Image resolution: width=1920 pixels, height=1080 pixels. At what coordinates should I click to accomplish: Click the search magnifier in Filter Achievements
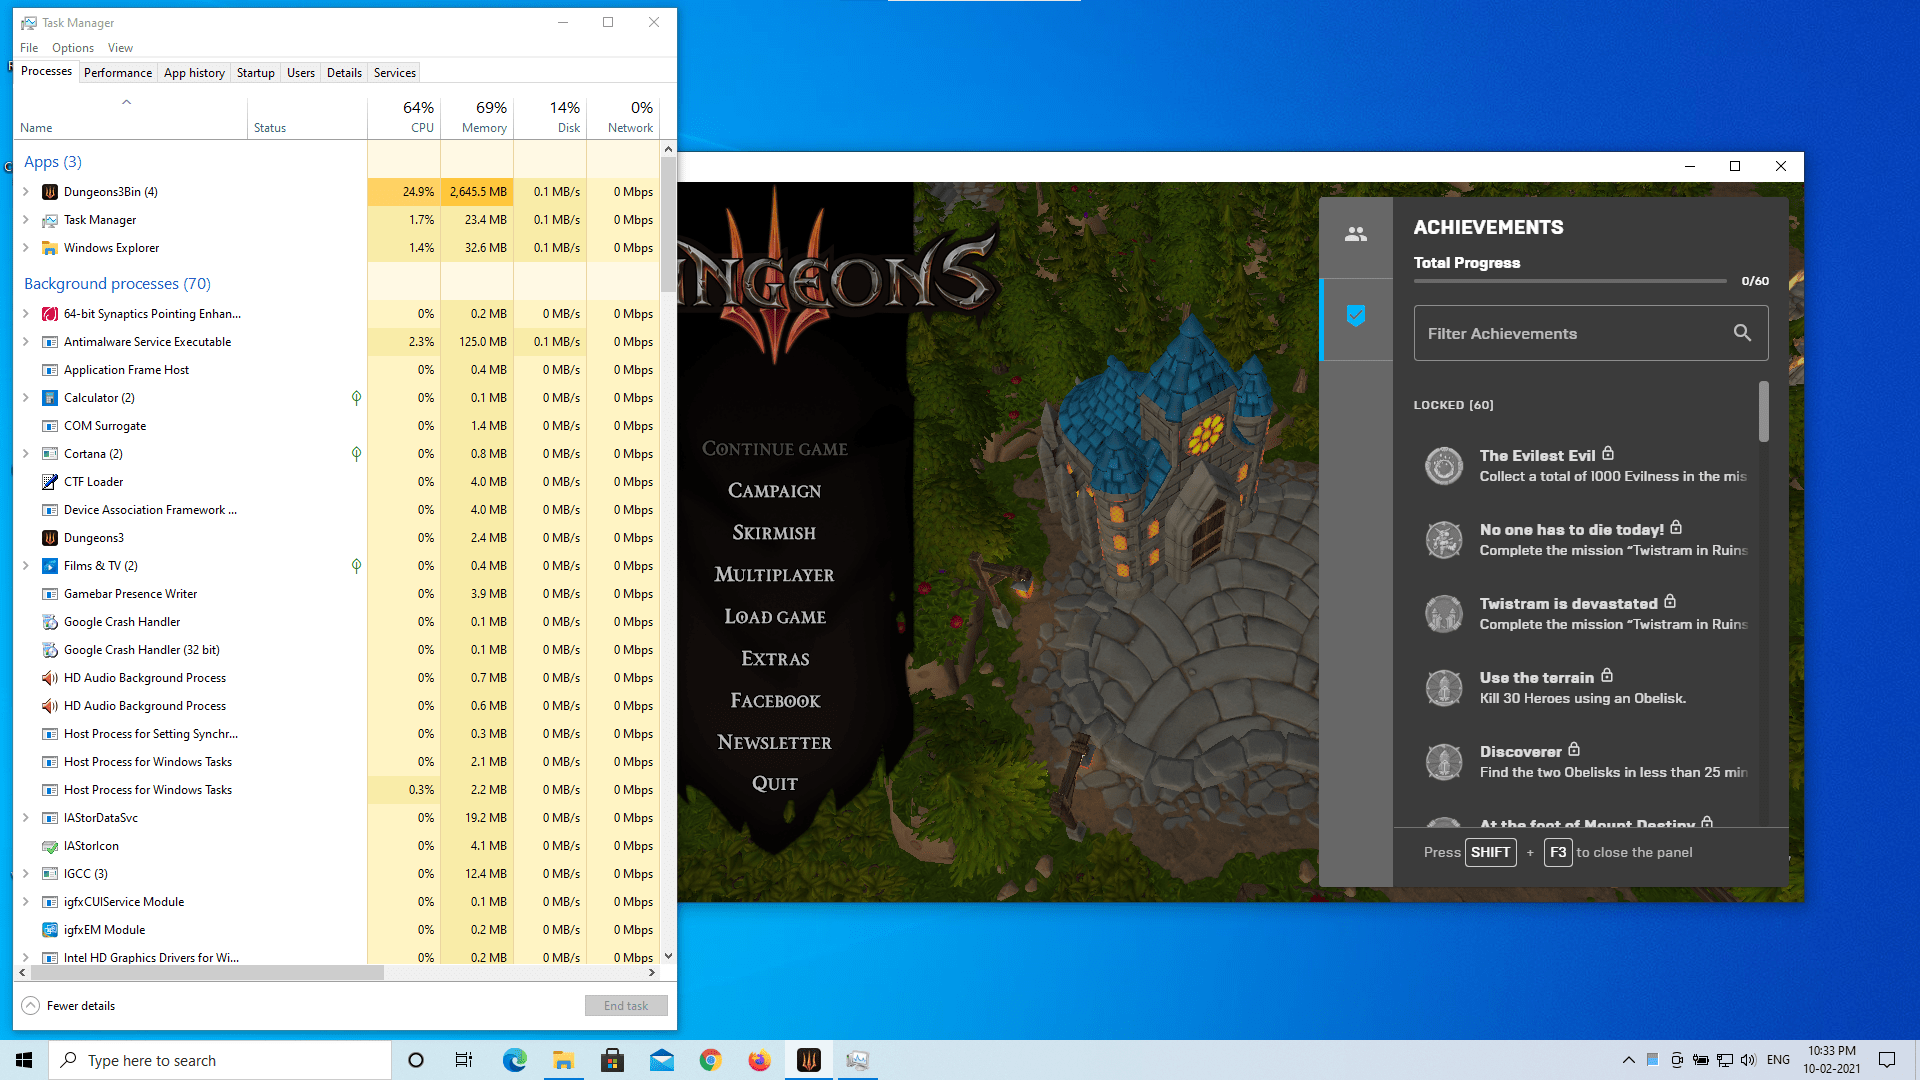pos(1742,333)
